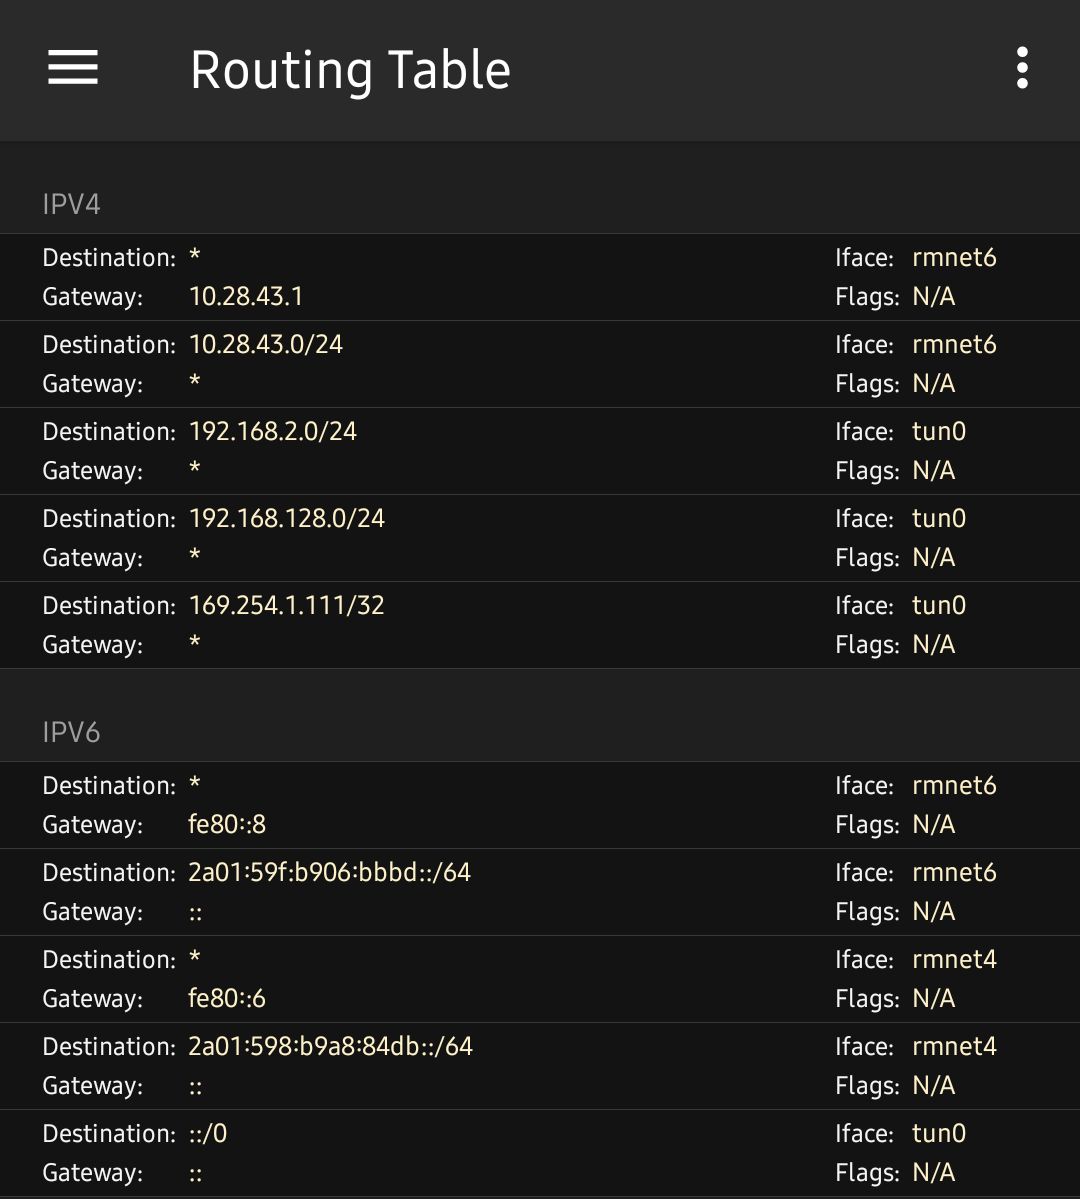The height and width of the screenshot is (1199, 1080).
Task: Open the hamburger navigation menu
Action: pyautogui.click(x=73, y=68)
